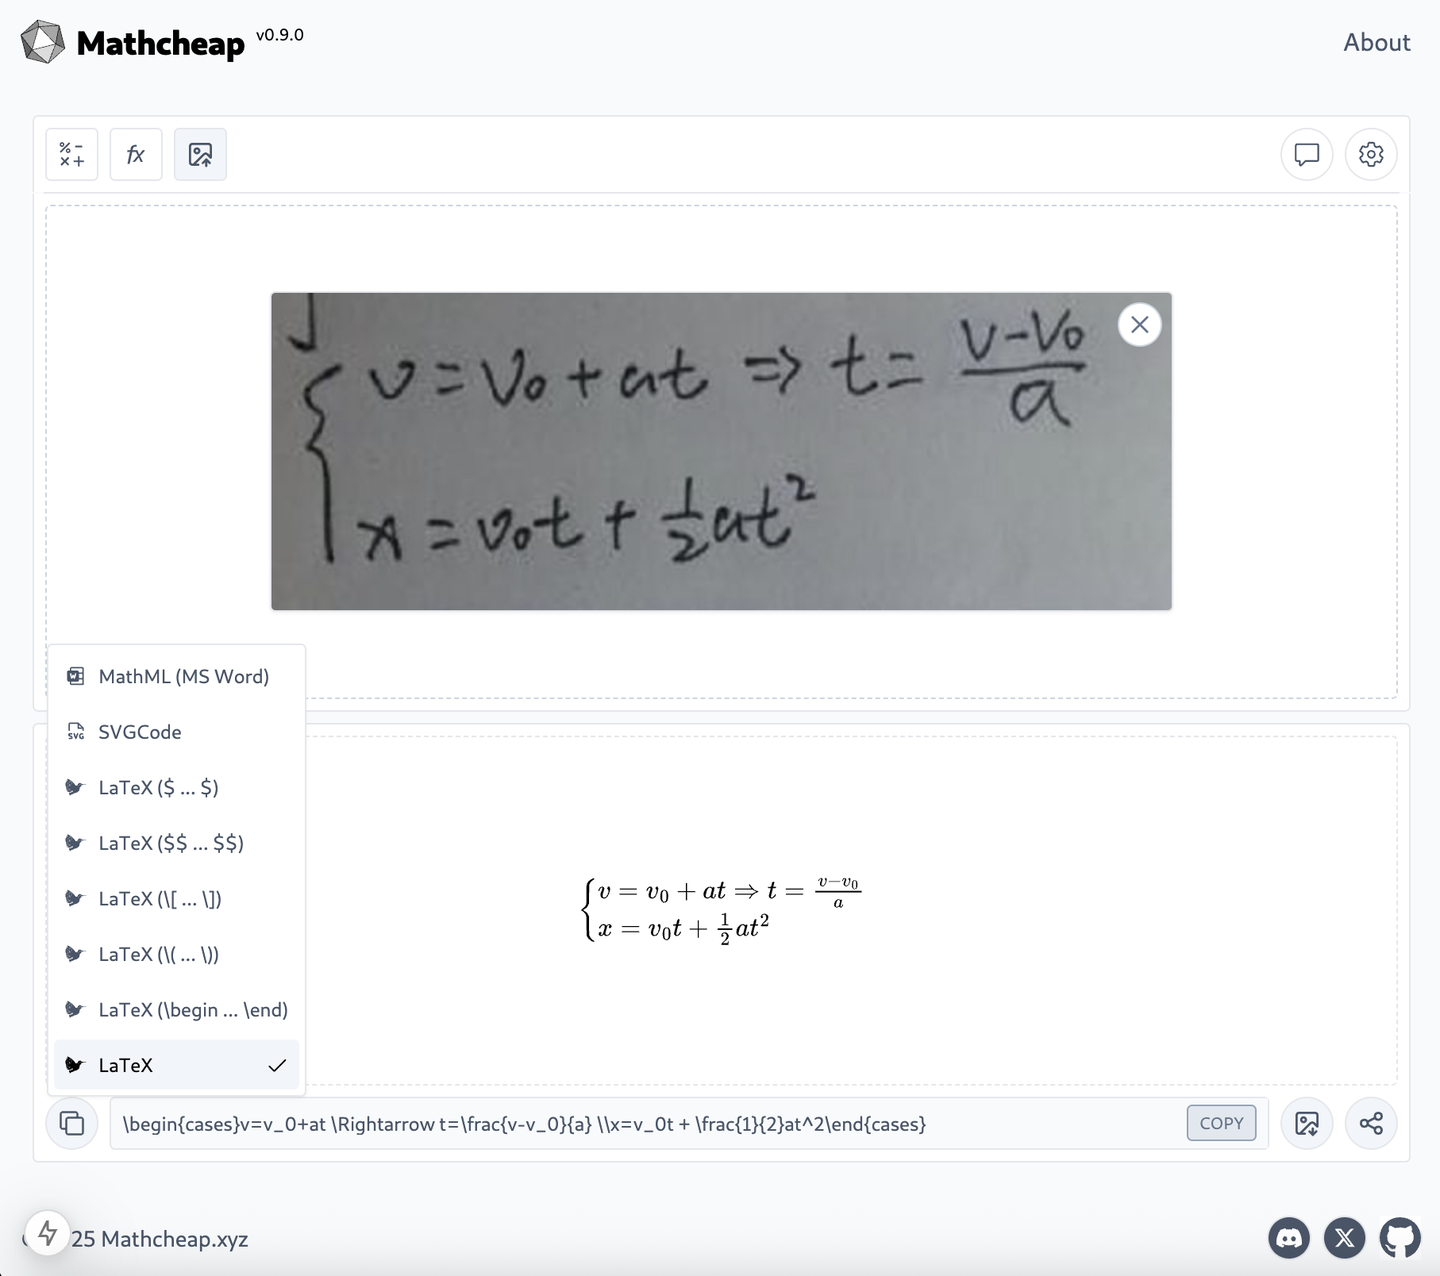Choose LaTeX ($$ ... $$) format
Image resolution: width=1440 pixels, height=1276 pixels.
177,843
